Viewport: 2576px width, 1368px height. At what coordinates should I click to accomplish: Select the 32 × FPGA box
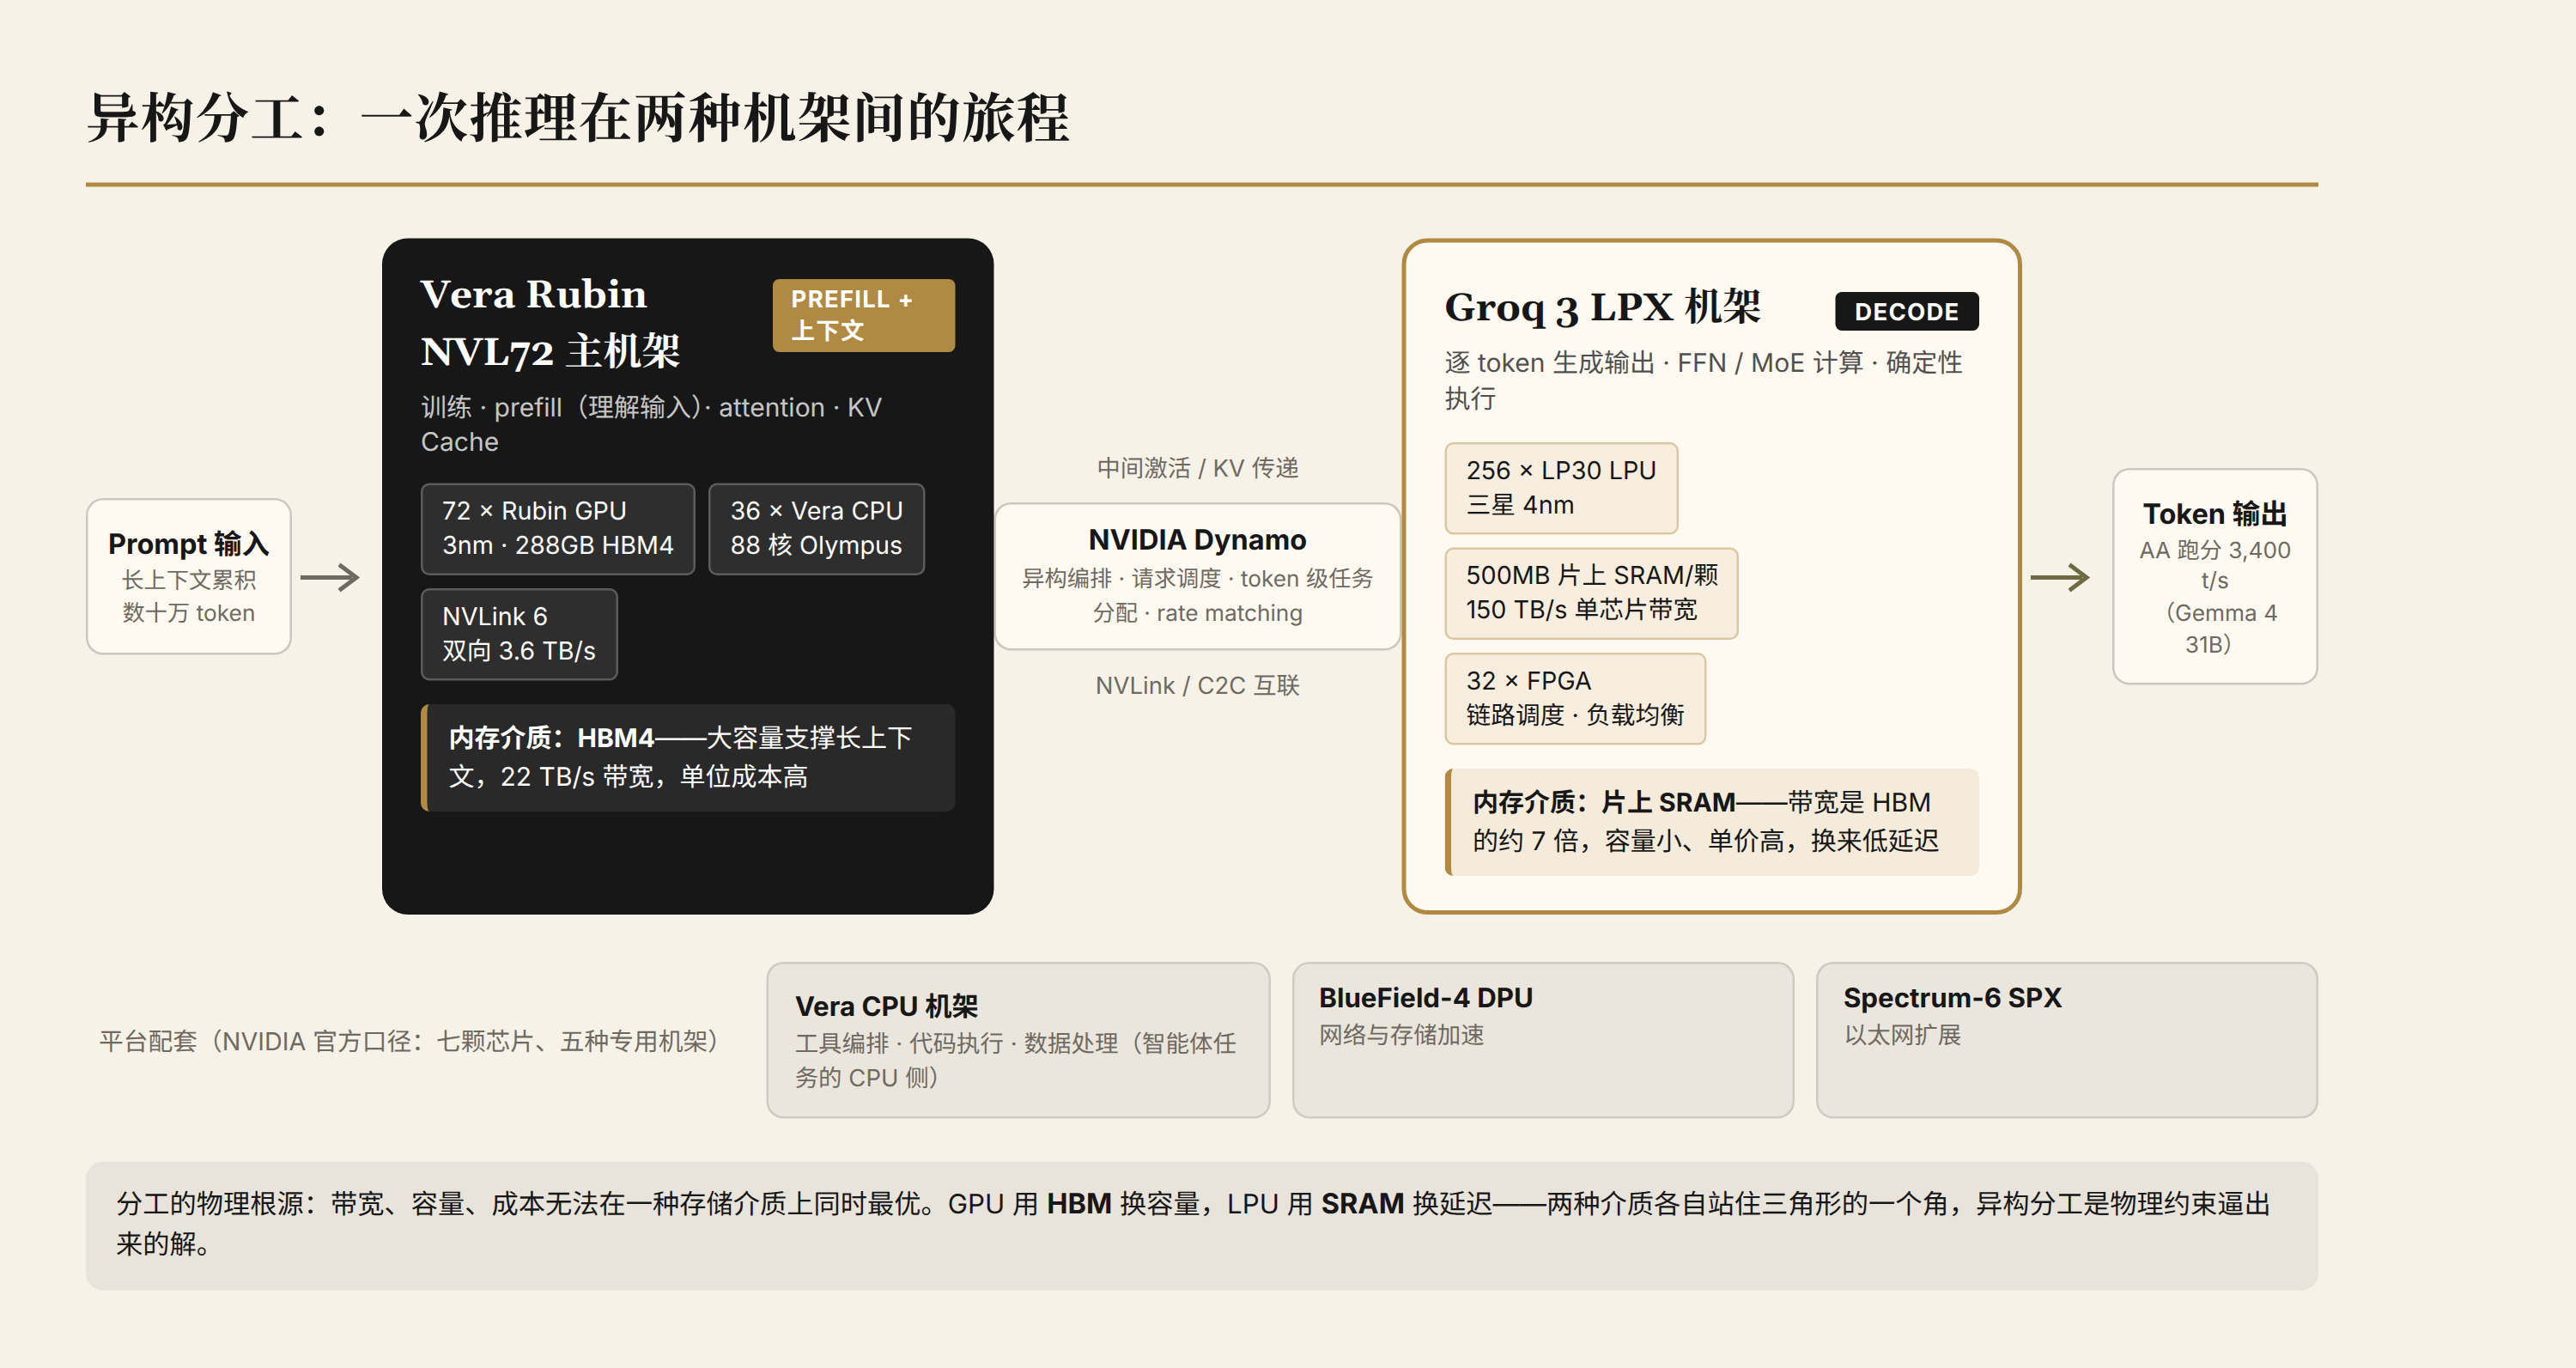click(x=1575, y=698)
